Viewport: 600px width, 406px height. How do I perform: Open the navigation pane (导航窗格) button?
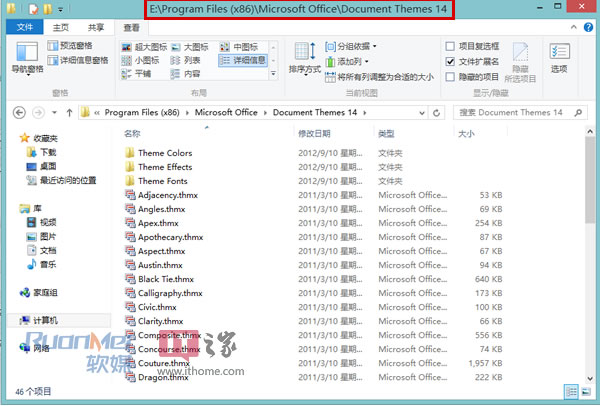coord(27,58)
